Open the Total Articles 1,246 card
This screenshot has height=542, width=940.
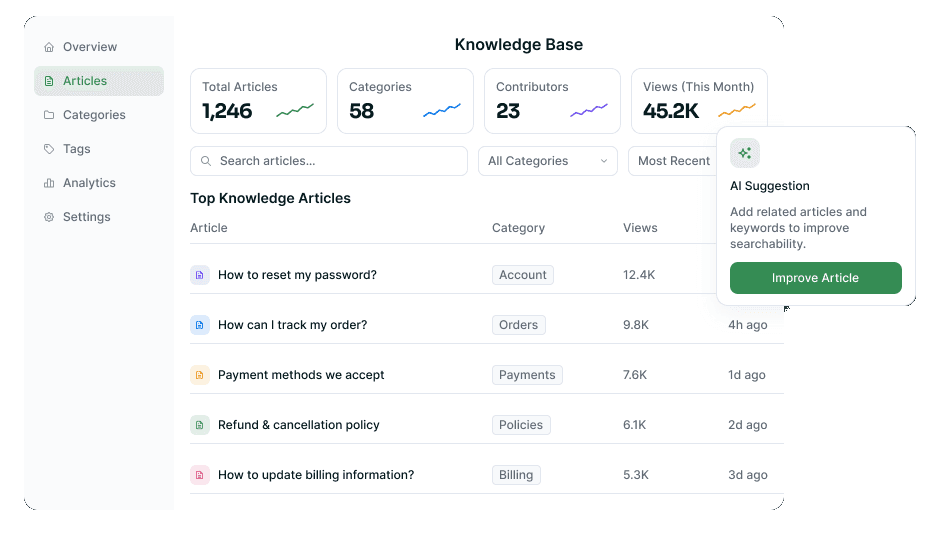[258, 101]
